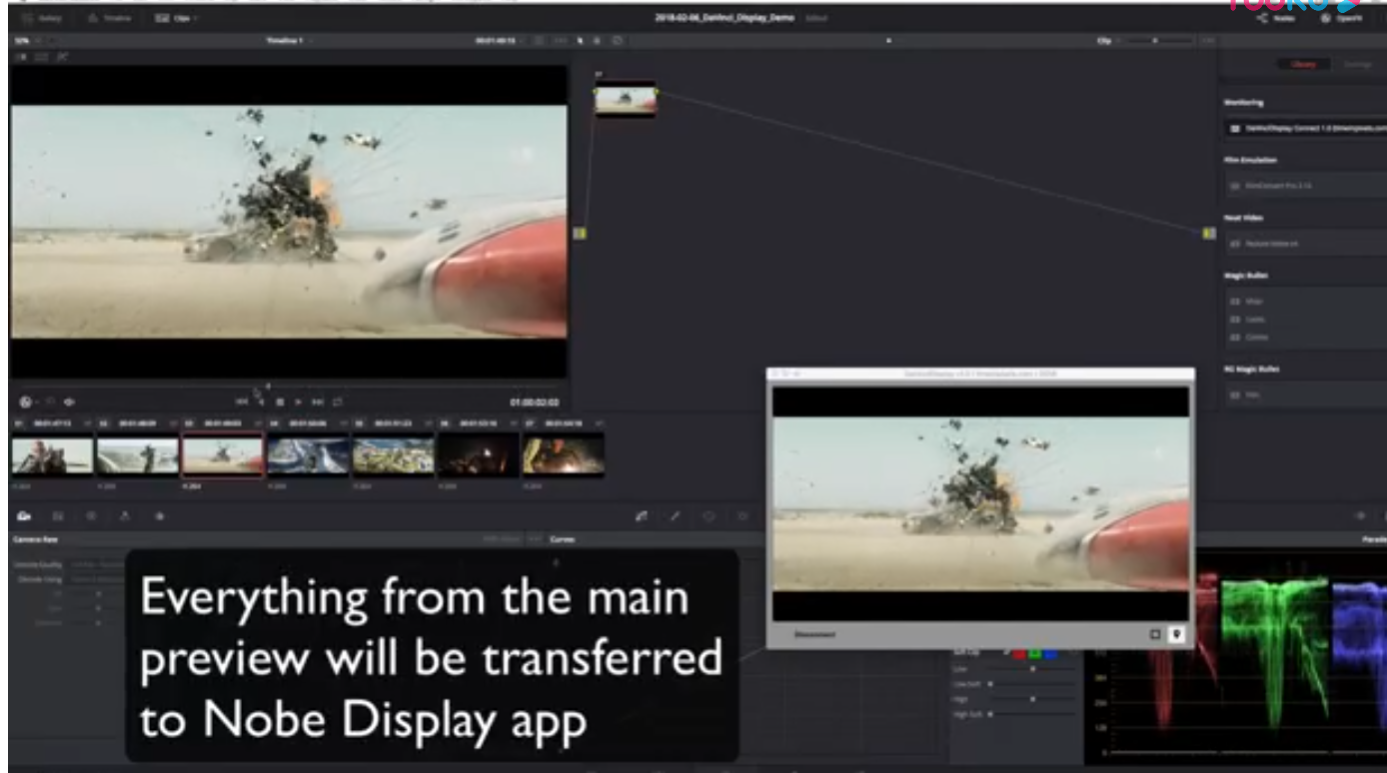Adjust node editor zoom slider
This screenshot has width=1387, height=773.
[1157, 40]
